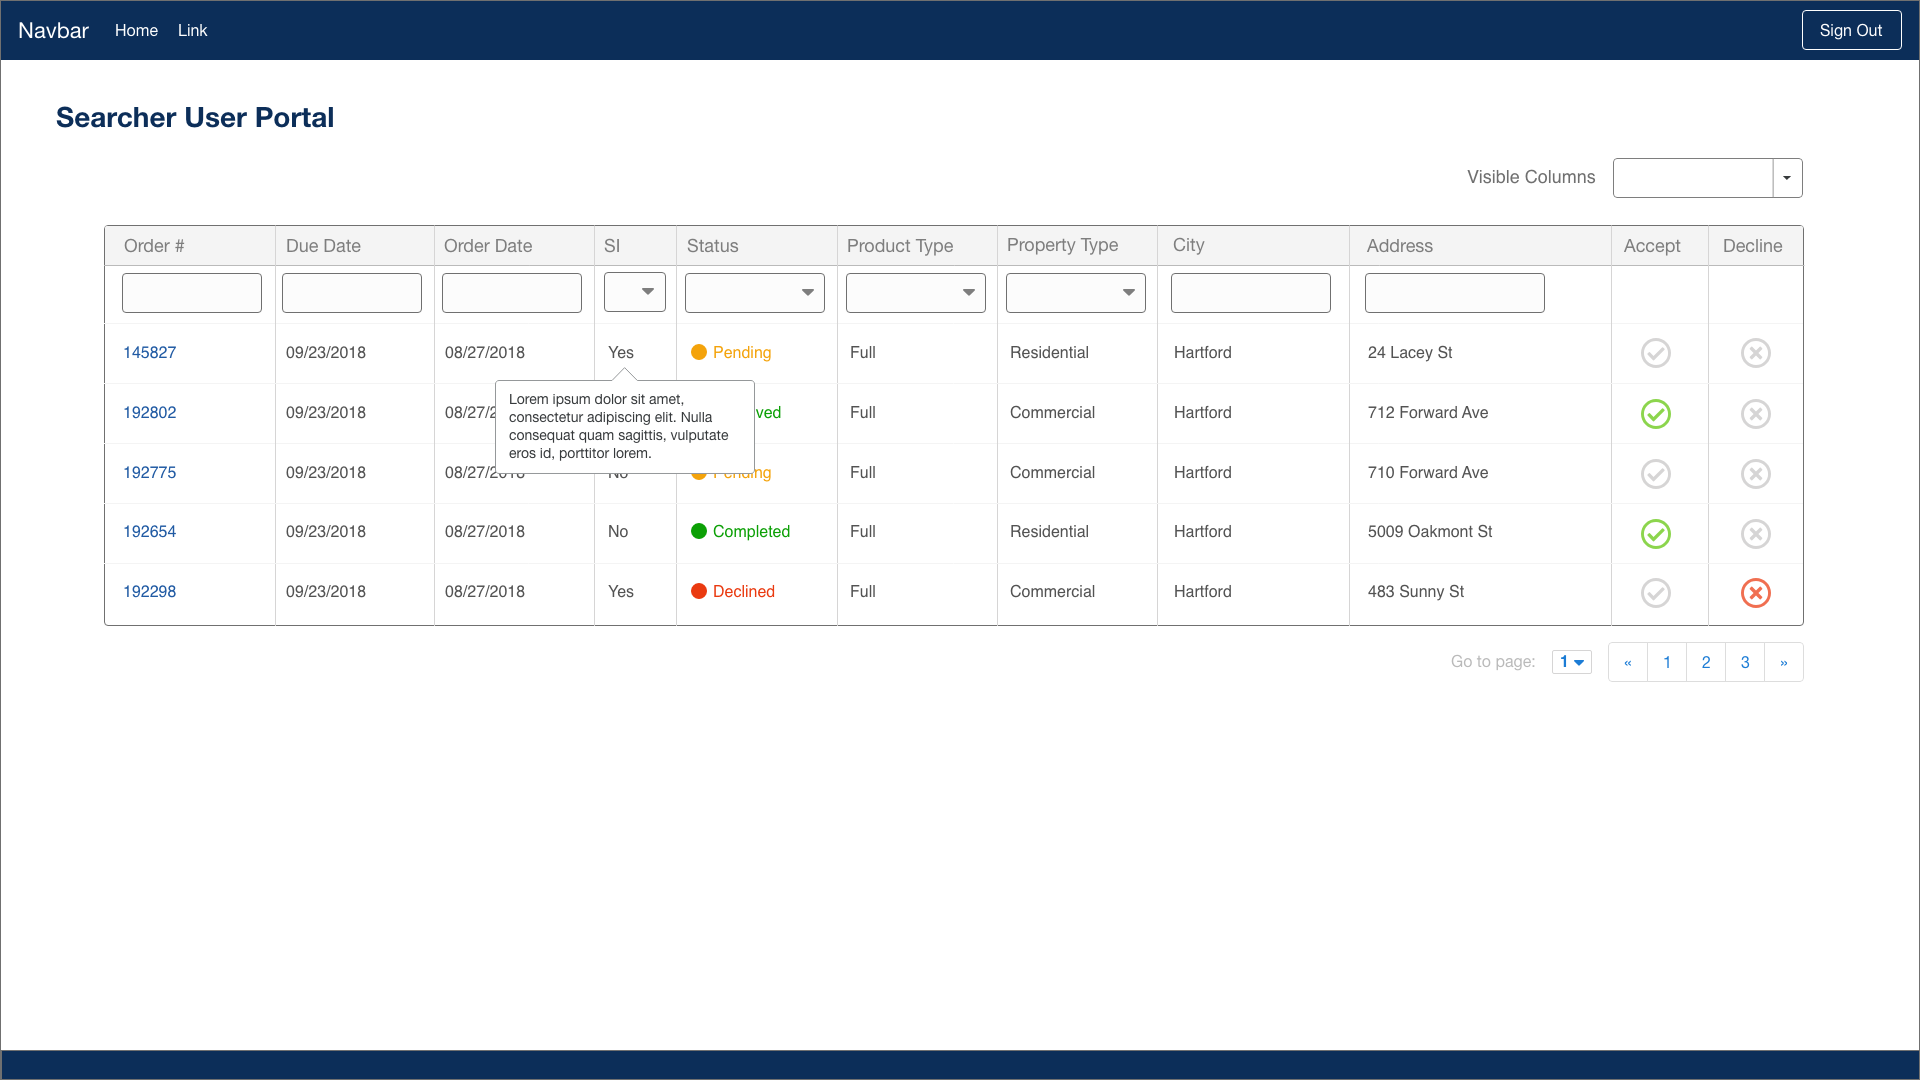
Task: Open the Go to page dropdown
Action: pyautogui.click(x=1572, y=662)
